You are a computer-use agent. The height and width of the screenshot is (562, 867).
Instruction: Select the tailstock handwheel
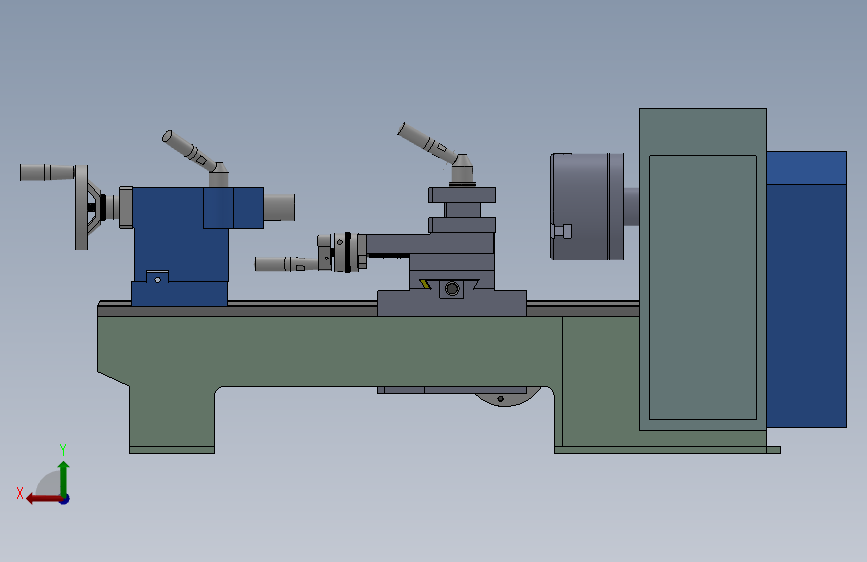click(x=82, y=207)
